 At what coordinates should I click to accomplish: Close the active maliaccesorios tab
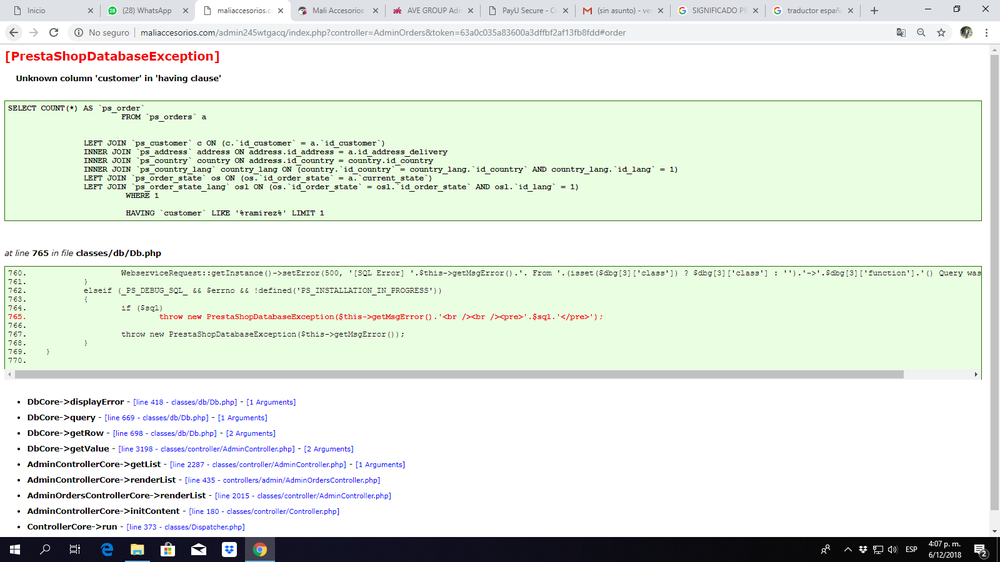pyautogui.click(x=281, y=11)
